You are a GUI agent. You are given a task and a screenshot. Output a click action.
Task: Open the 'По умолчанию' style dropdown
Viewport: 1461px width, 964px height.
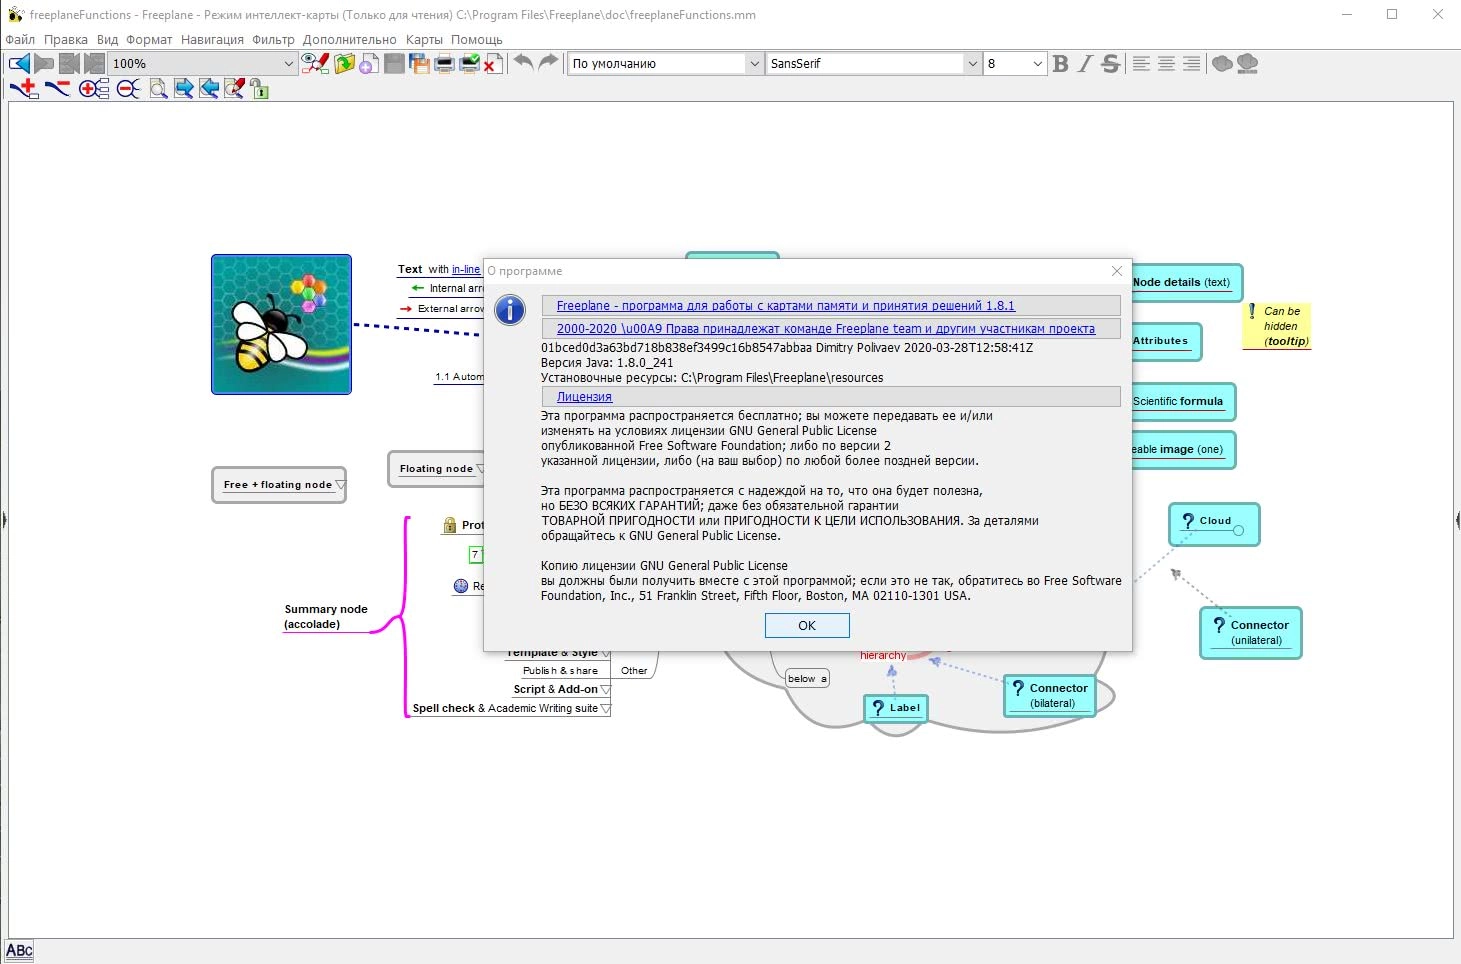click(755, 63)
